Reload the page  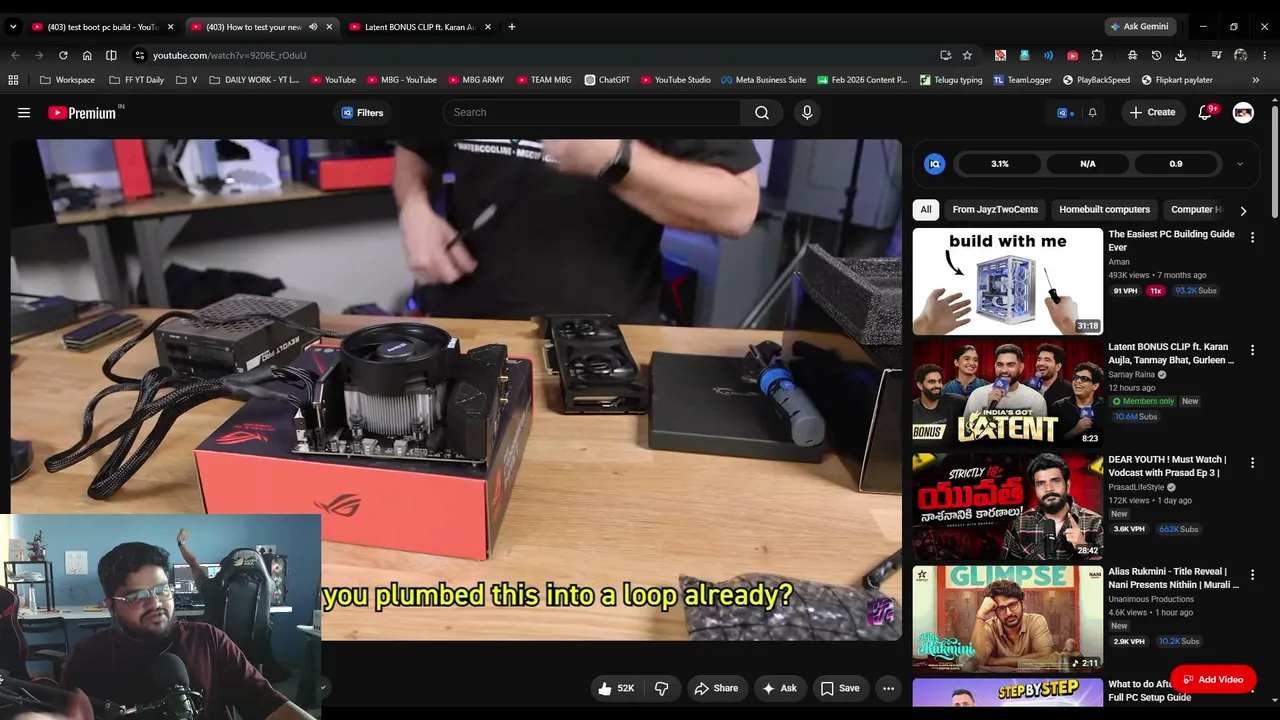63,55
